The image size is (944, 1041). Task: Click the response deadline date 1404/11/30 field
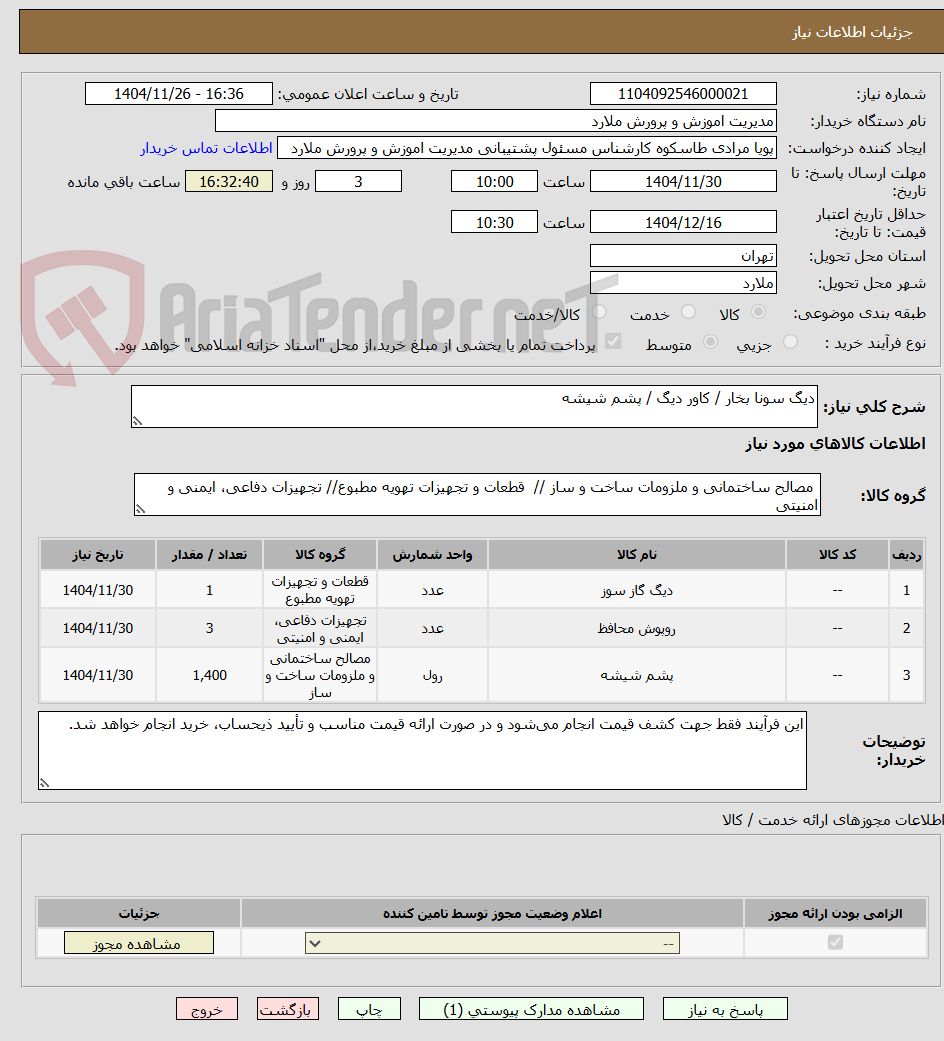pyautogui.click(x=683, y=181)
